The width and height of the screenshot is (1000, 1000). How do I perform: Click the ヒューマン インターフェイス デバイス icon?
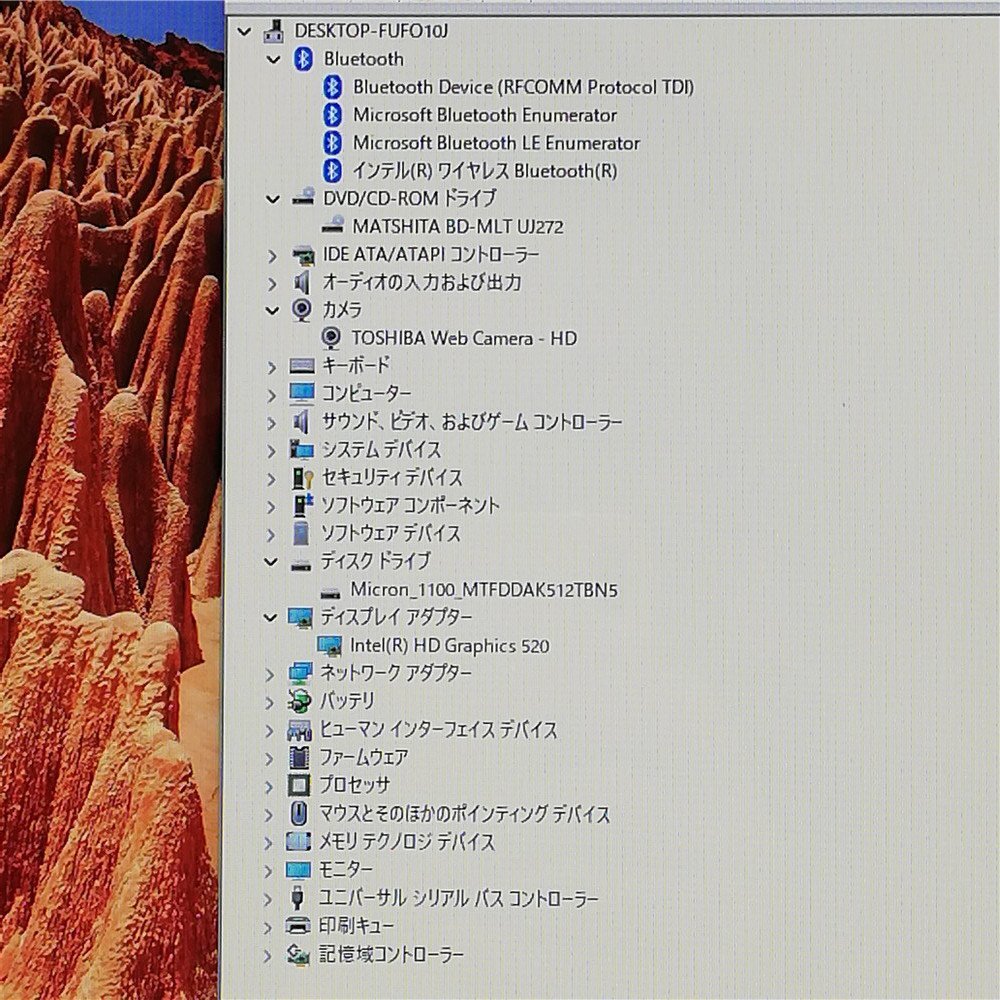299,730
